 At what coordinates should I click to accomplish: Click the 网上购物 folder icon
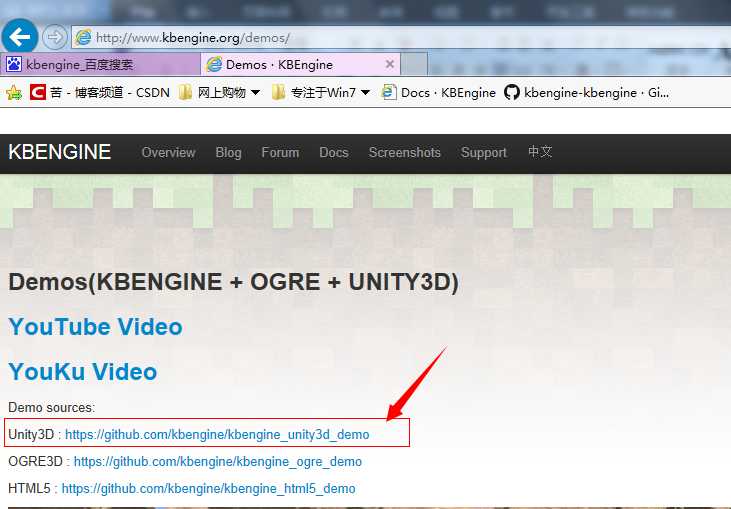tap(185, 92)
